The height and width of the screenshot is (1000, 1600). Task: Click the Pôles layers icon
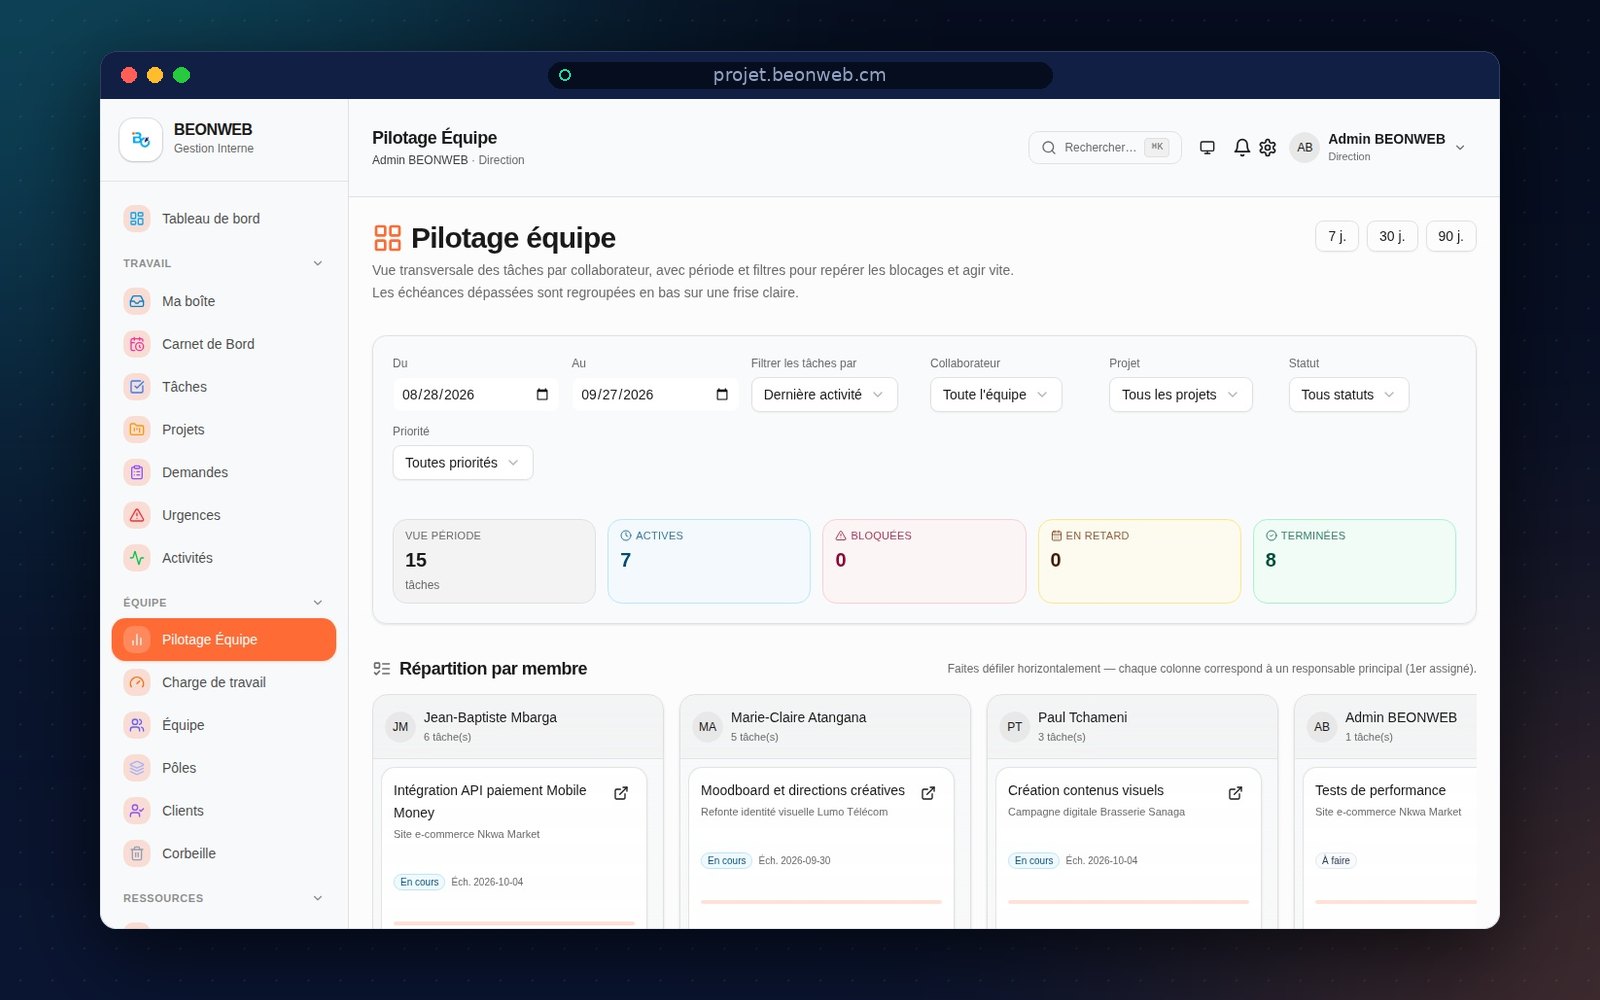137,768
